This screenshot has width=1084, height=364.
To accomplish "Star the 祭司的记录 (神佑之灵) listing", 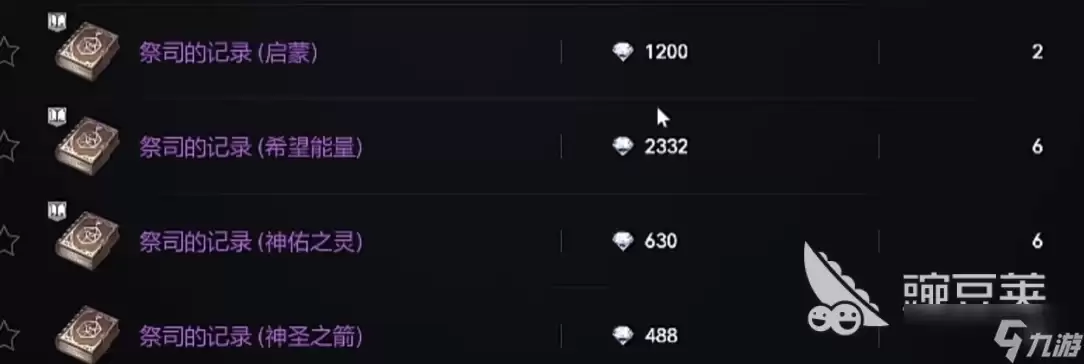I will point(7,240).
